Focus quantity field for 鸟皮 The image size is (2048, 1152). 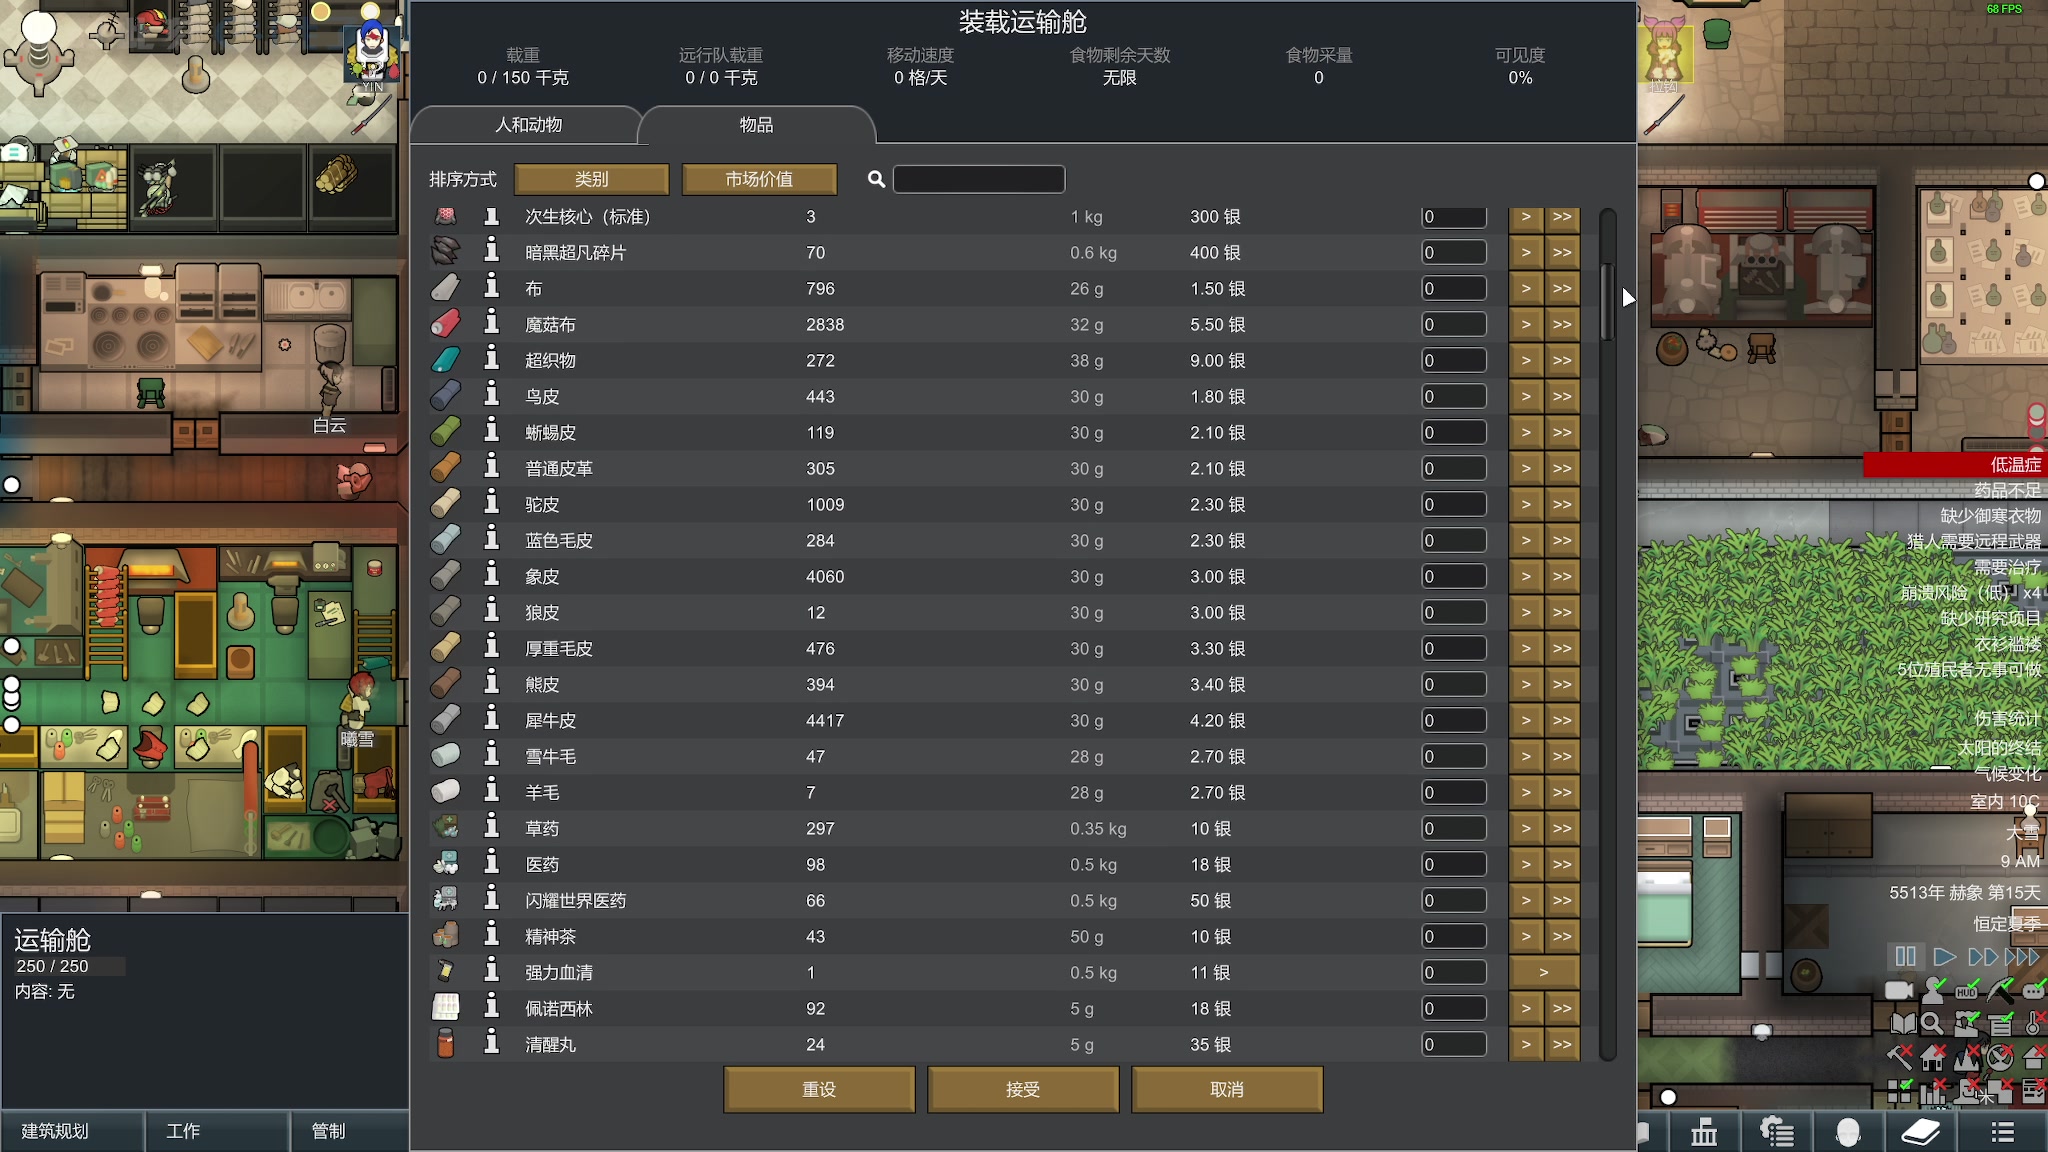[1454, 396]
